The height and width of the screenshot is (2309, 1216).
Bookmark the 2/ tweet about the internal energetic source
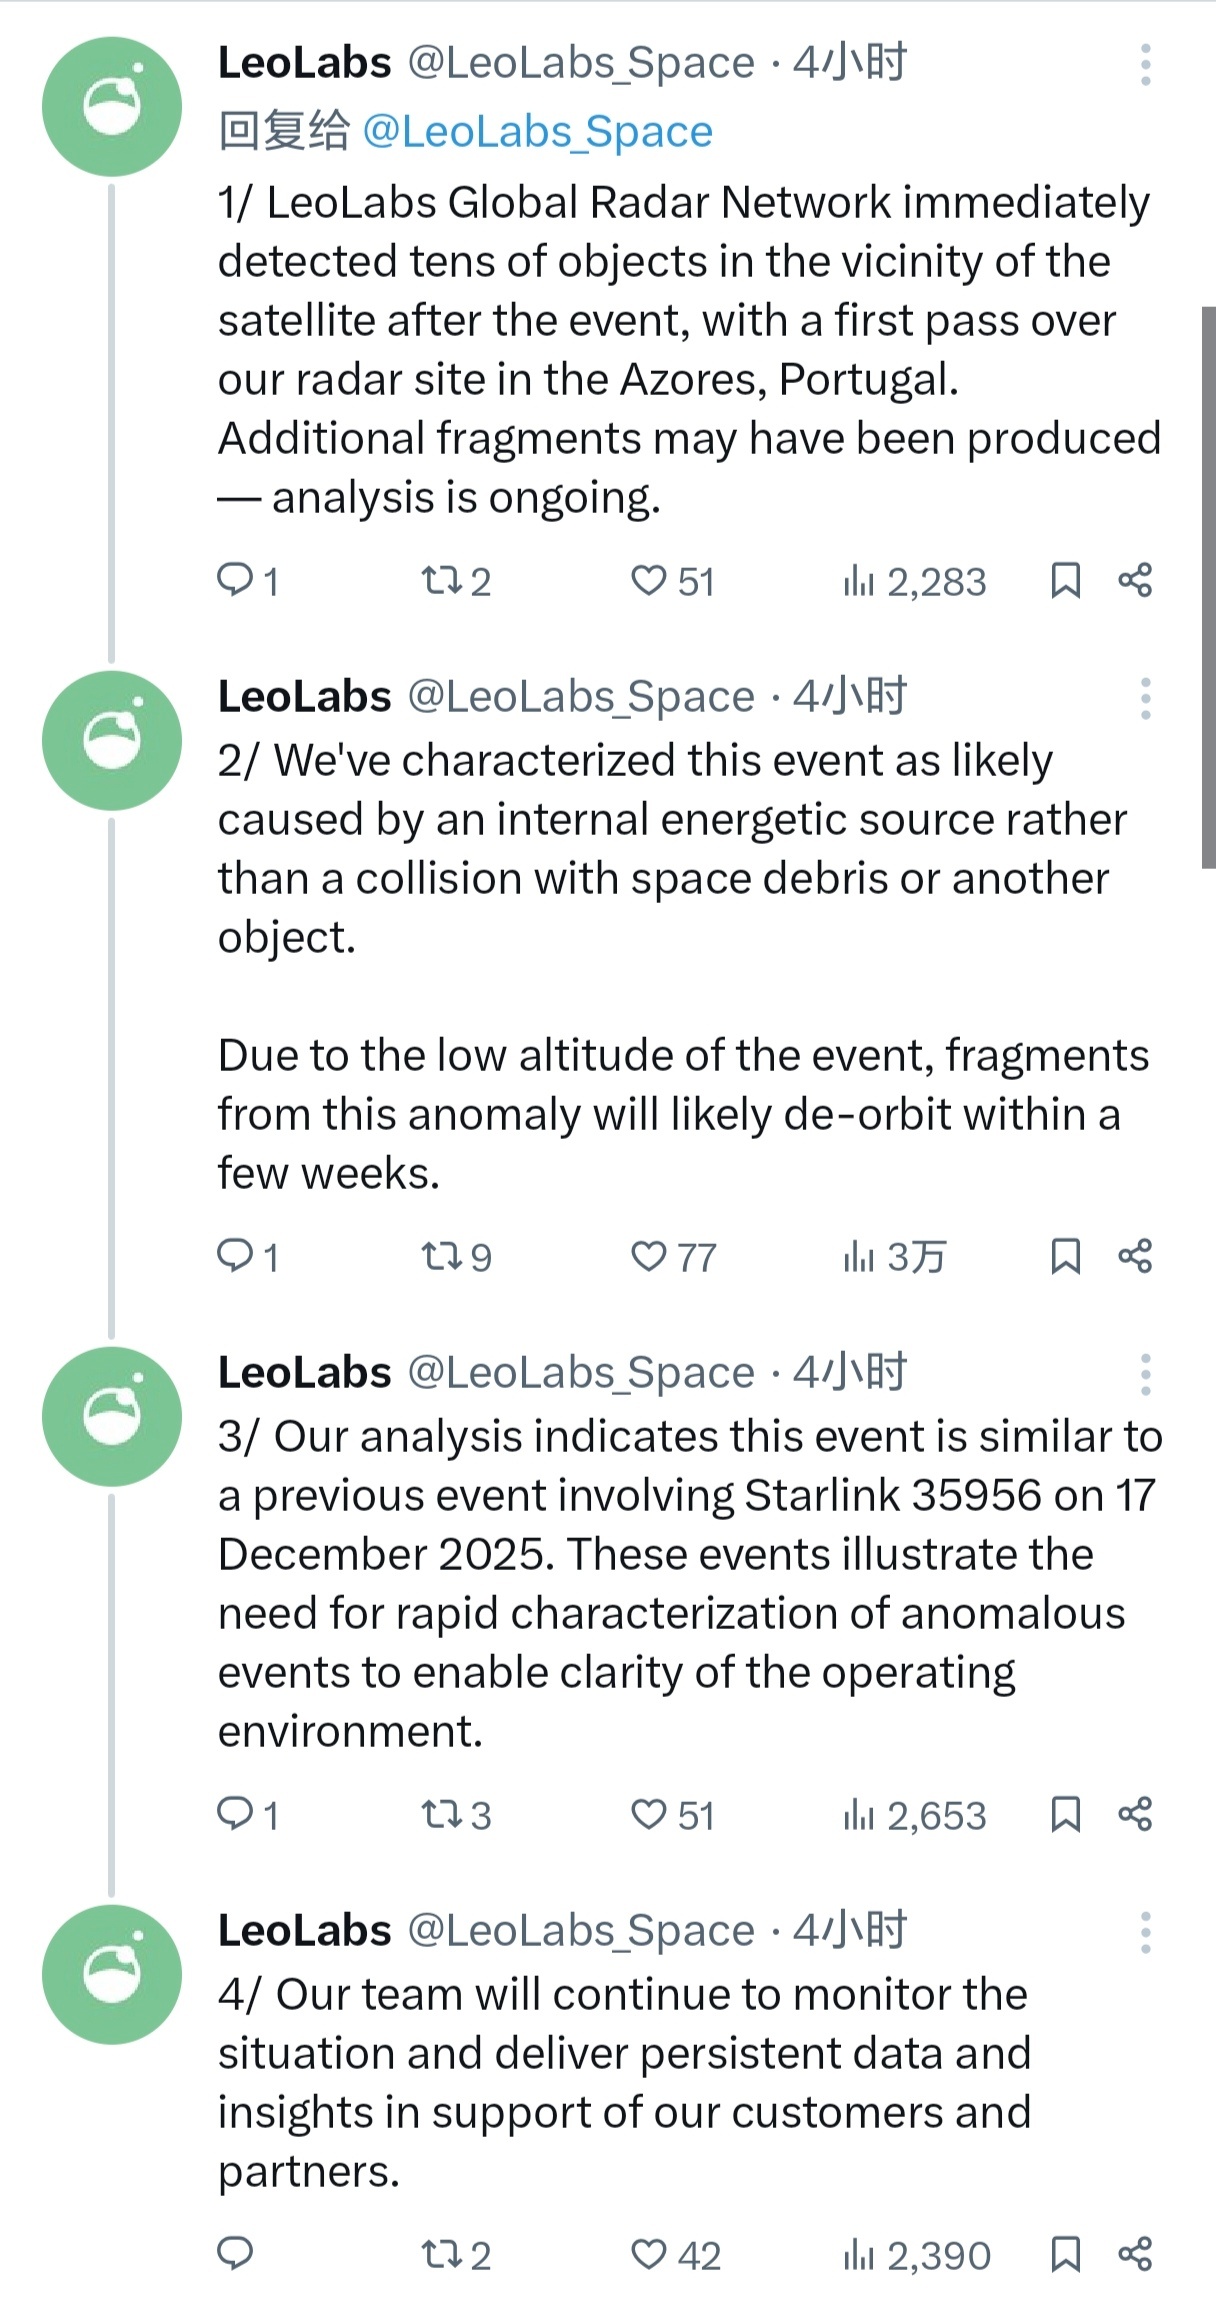[1065, 1256]
